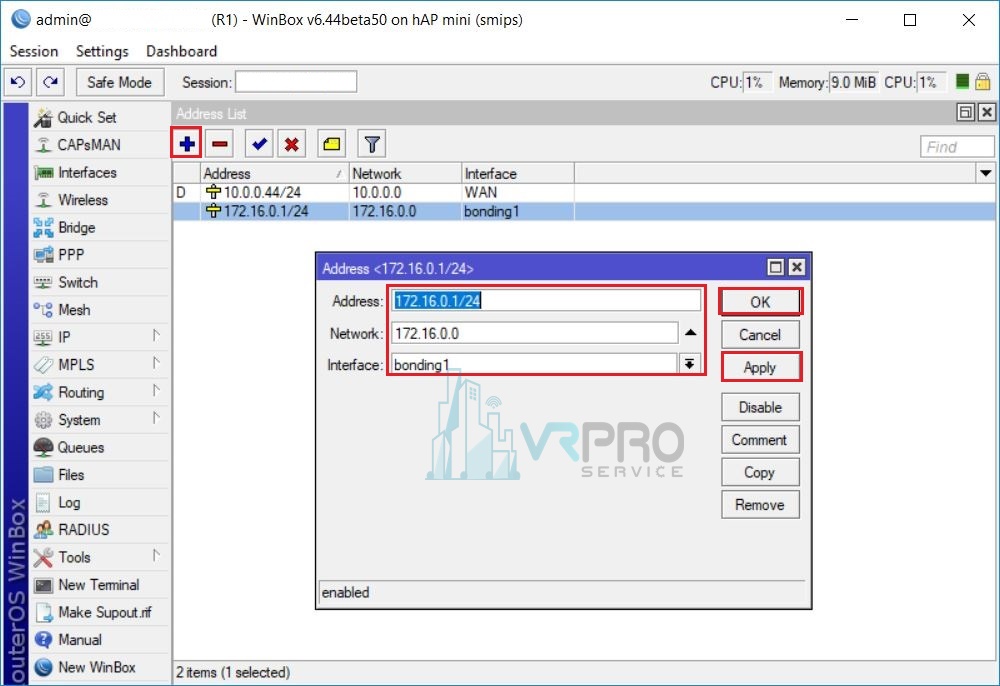
Task: Maximize the Address dialog window
Action: click(776, 267)
